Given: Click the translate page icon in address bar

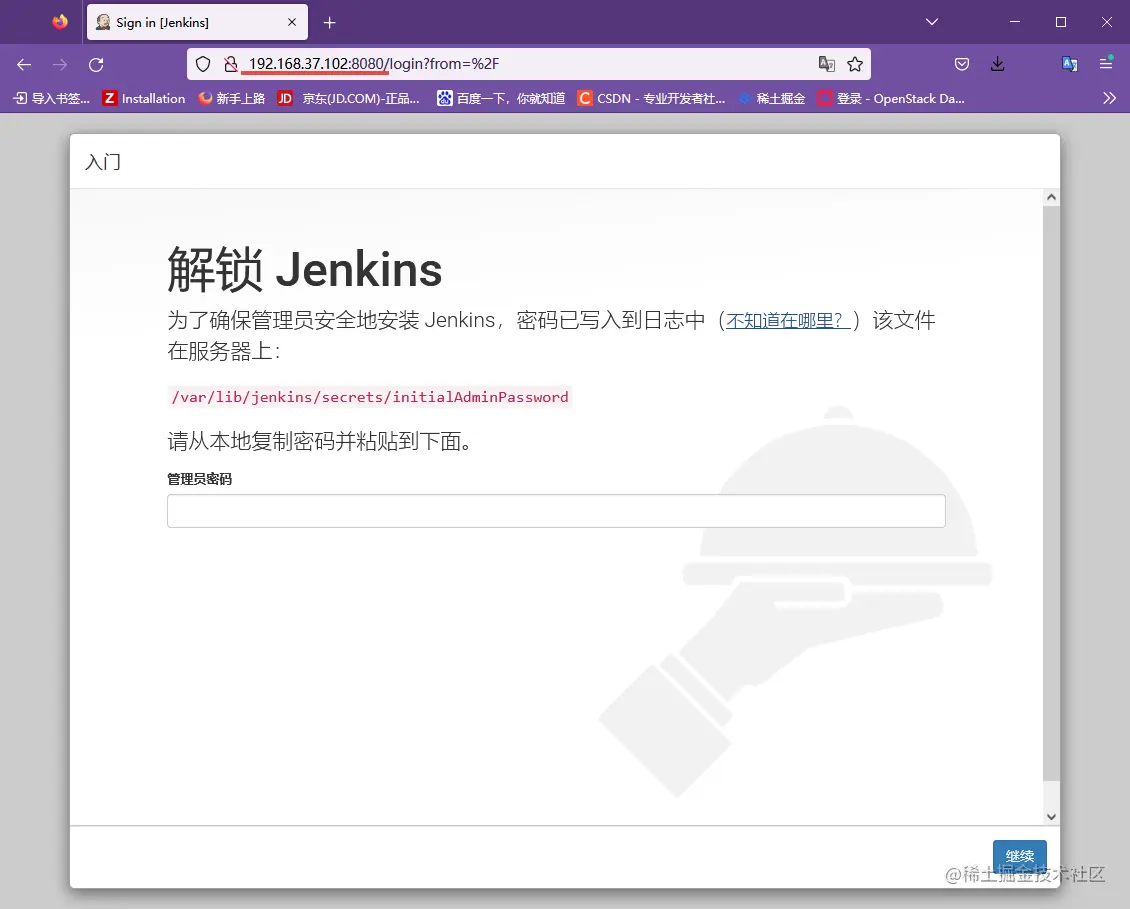Looking at the screenshot, I should pyautogui.click(x=827, y=64).
